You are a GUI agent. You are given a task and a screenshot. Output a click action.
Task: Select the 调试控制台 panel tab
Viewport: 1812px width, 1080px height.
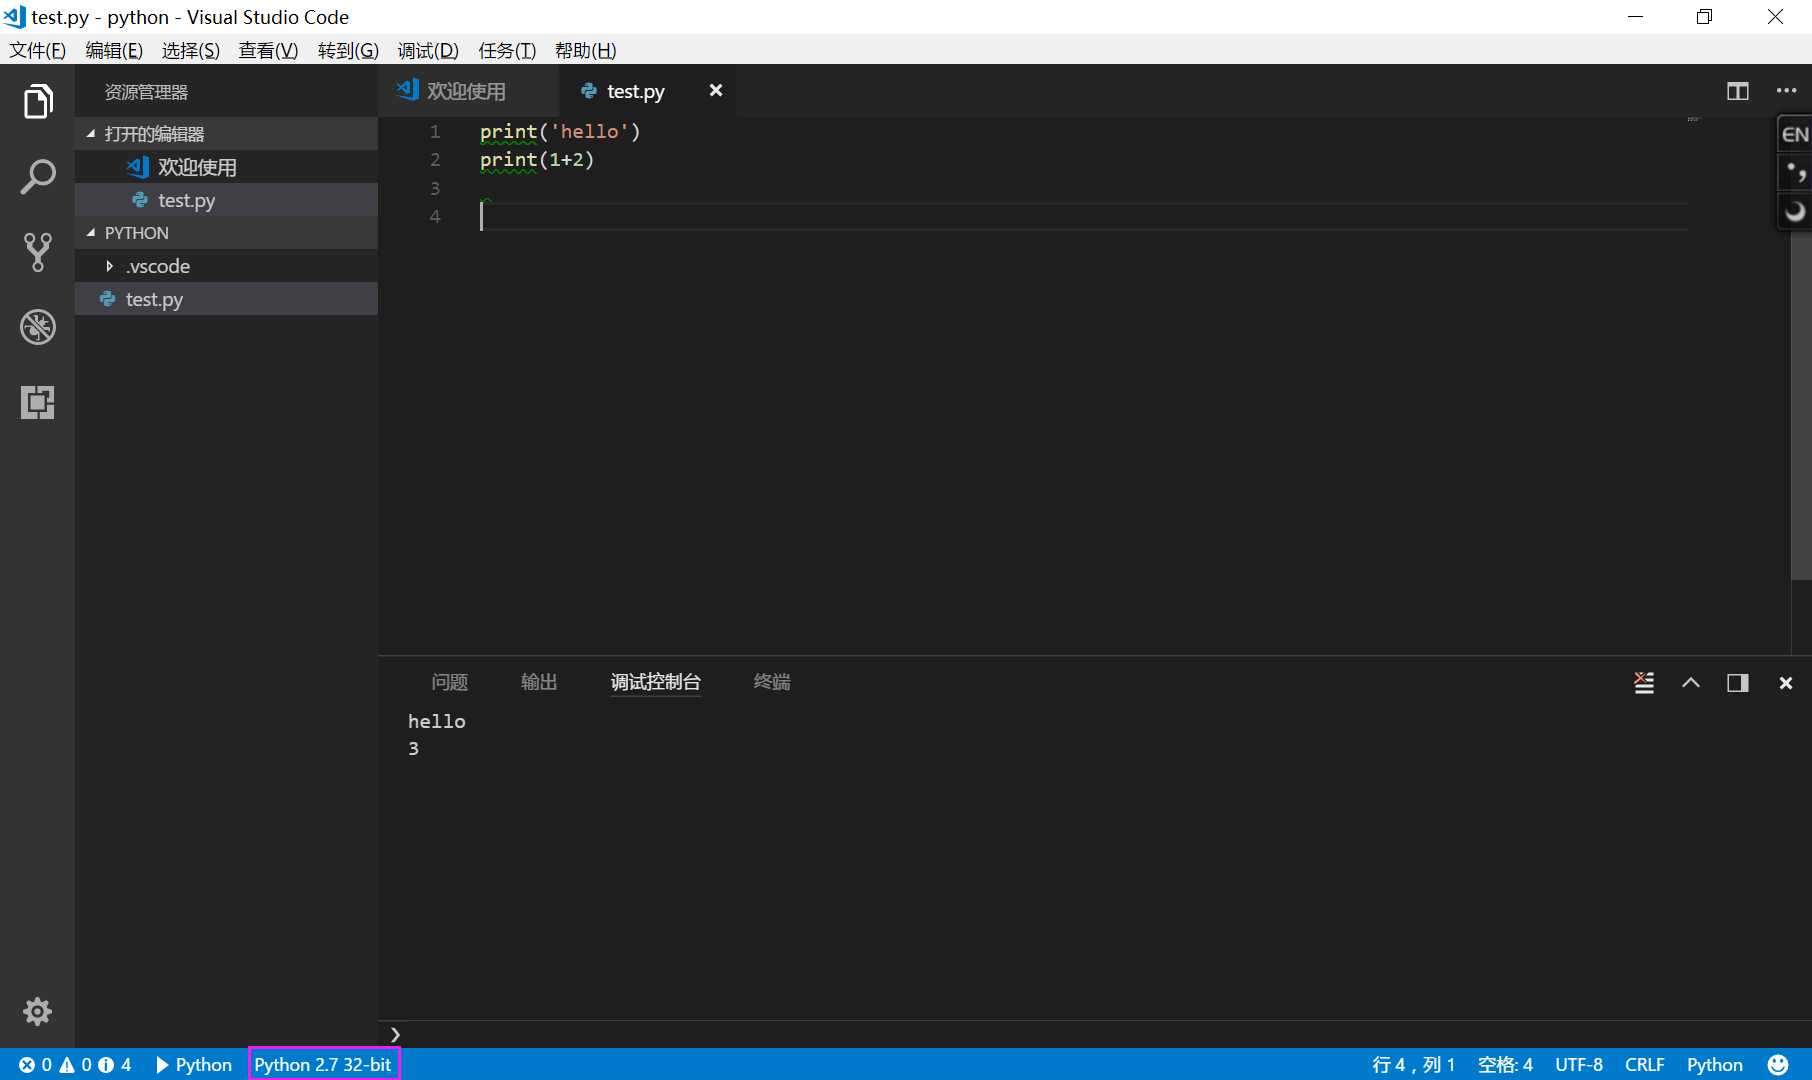pyautogui.click(x=656, y=682)
